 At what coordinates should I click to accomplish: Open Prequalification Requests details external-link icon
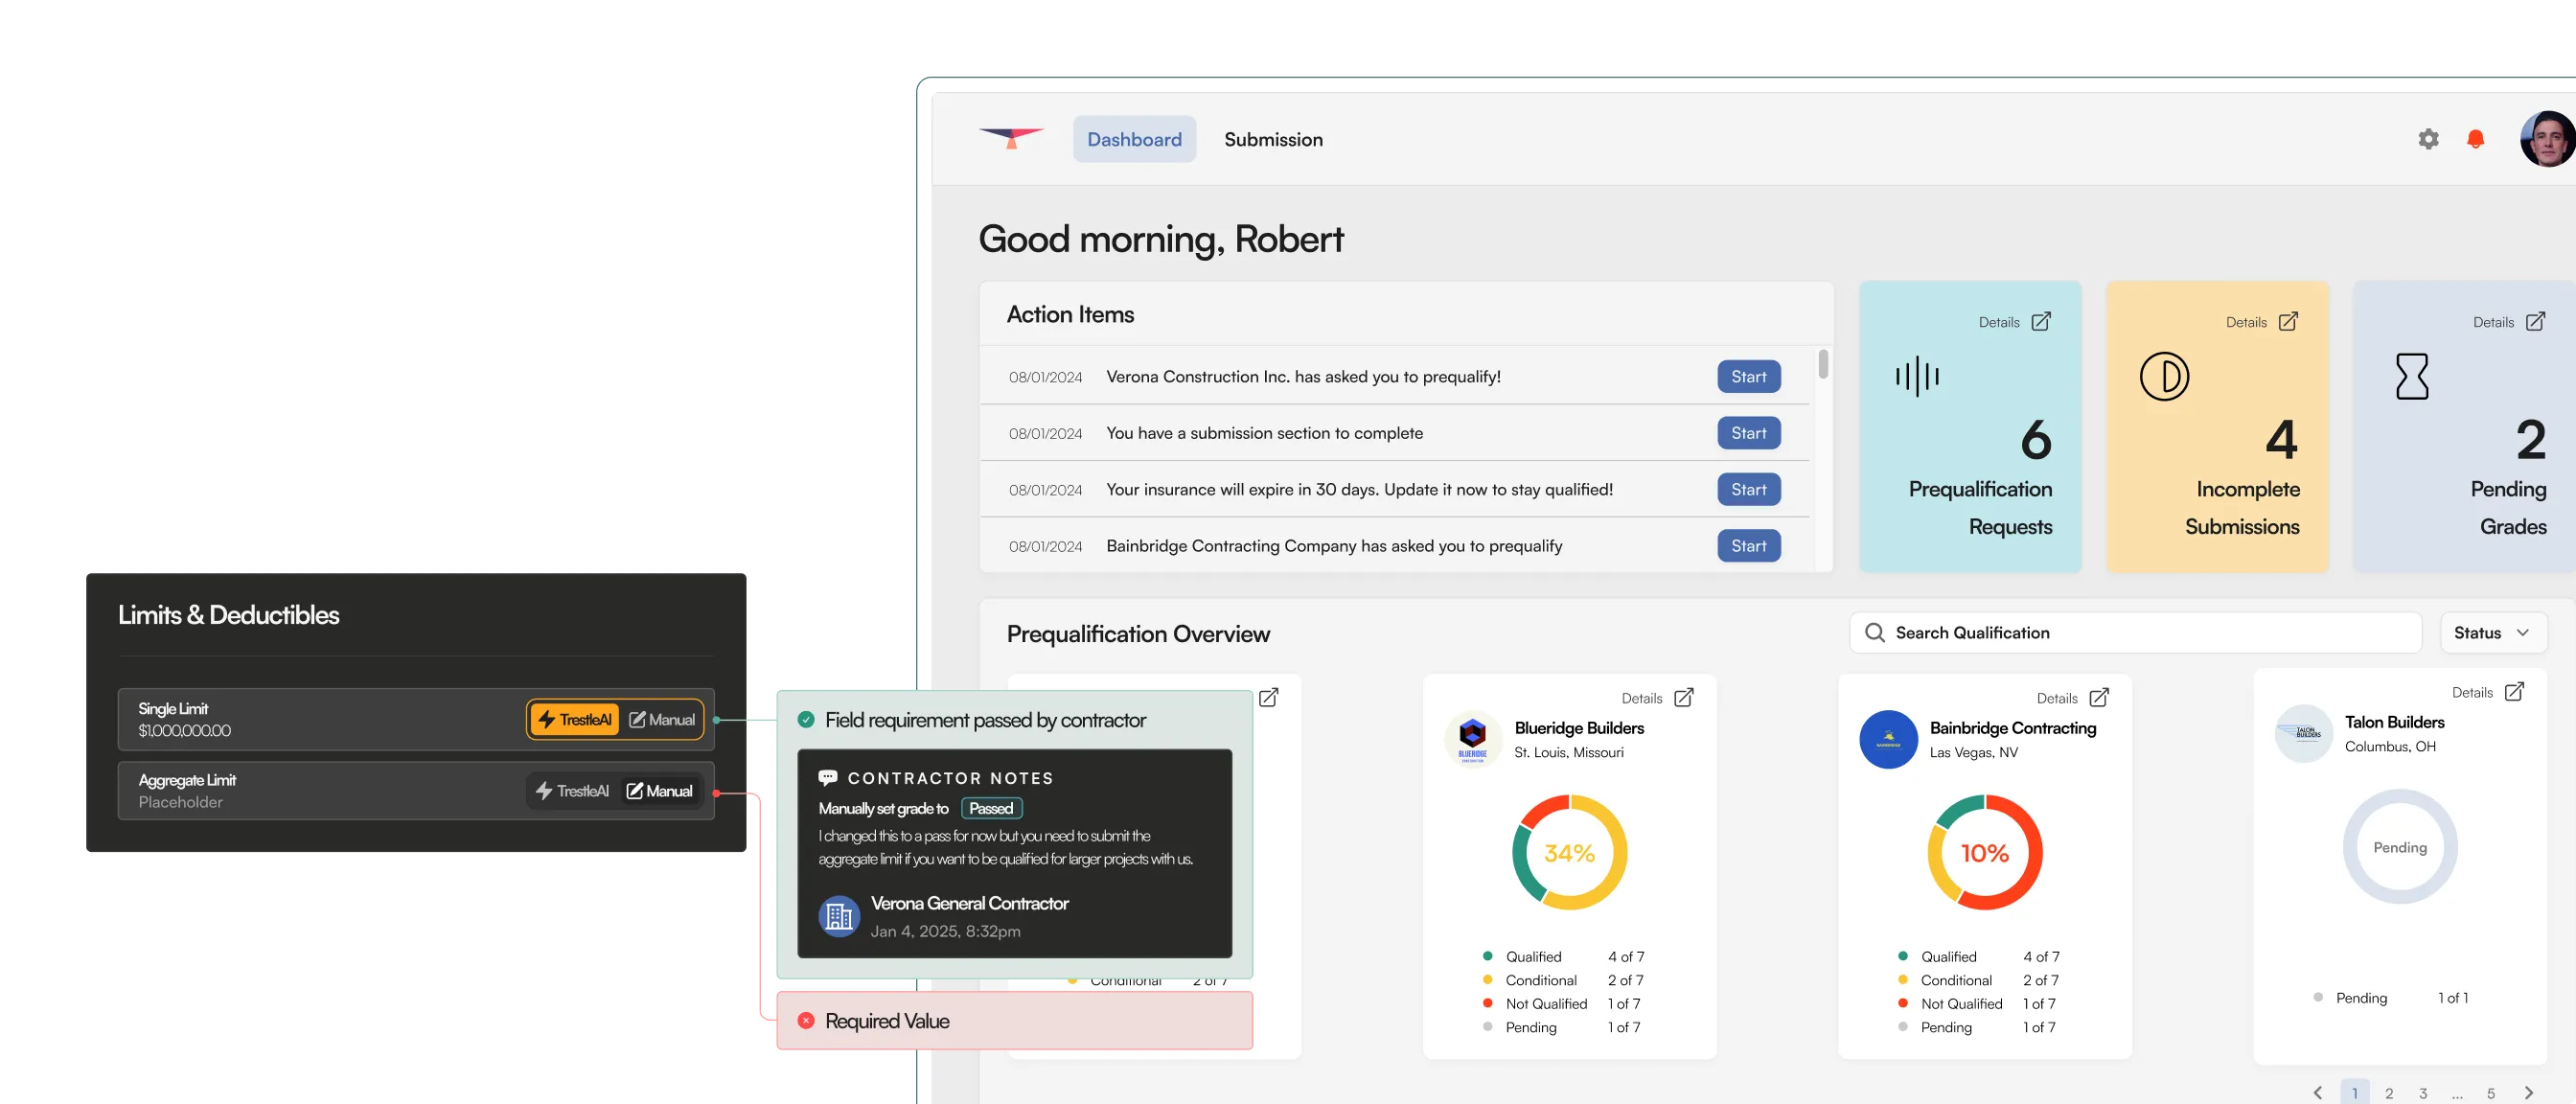2041,321
